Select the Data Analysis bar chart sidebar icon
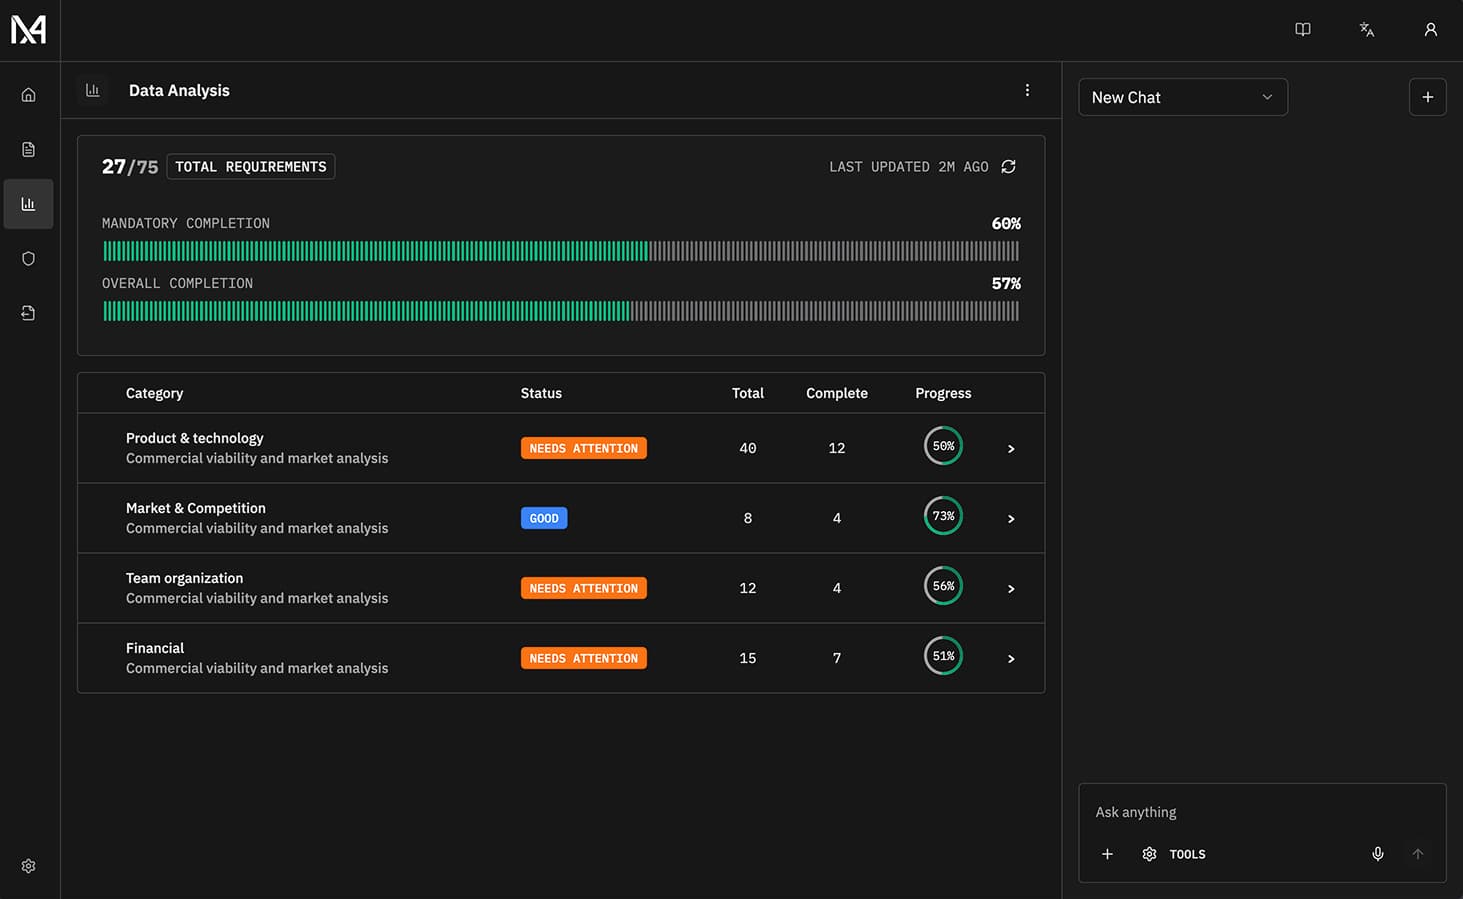 [x=28, y=203]
